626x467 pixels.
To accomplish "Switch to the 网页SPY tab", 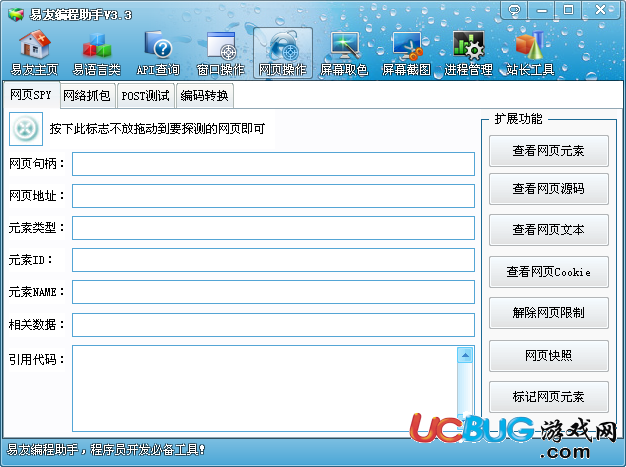I will click(31, 95).
